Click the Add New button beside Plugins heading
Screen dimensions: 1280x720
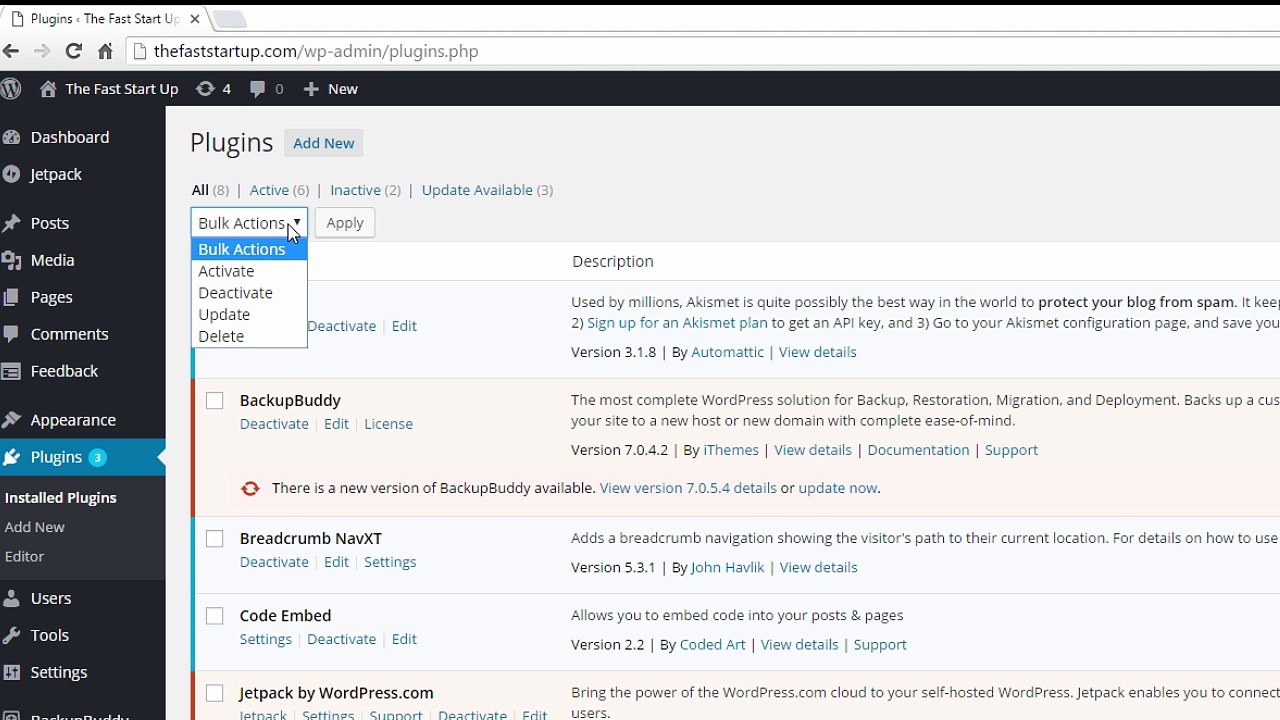click(324, 143)
